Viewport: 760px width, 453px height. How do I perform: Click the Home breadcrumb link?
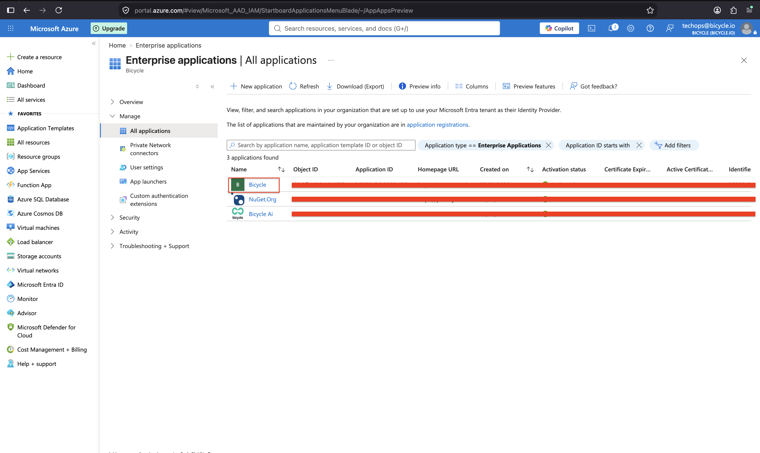pos(117,46)
